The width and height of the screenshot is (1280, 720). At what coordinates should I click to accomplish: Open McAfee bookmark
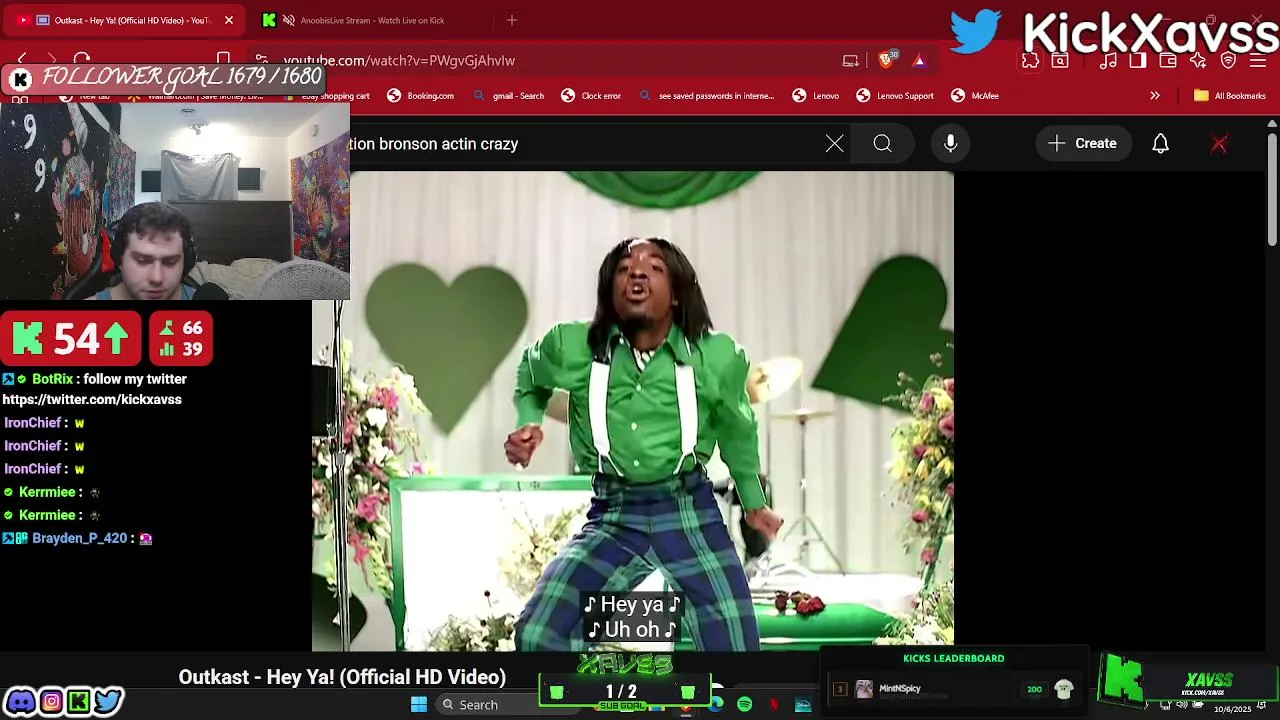pyautogui.click(x=975, y=96)
